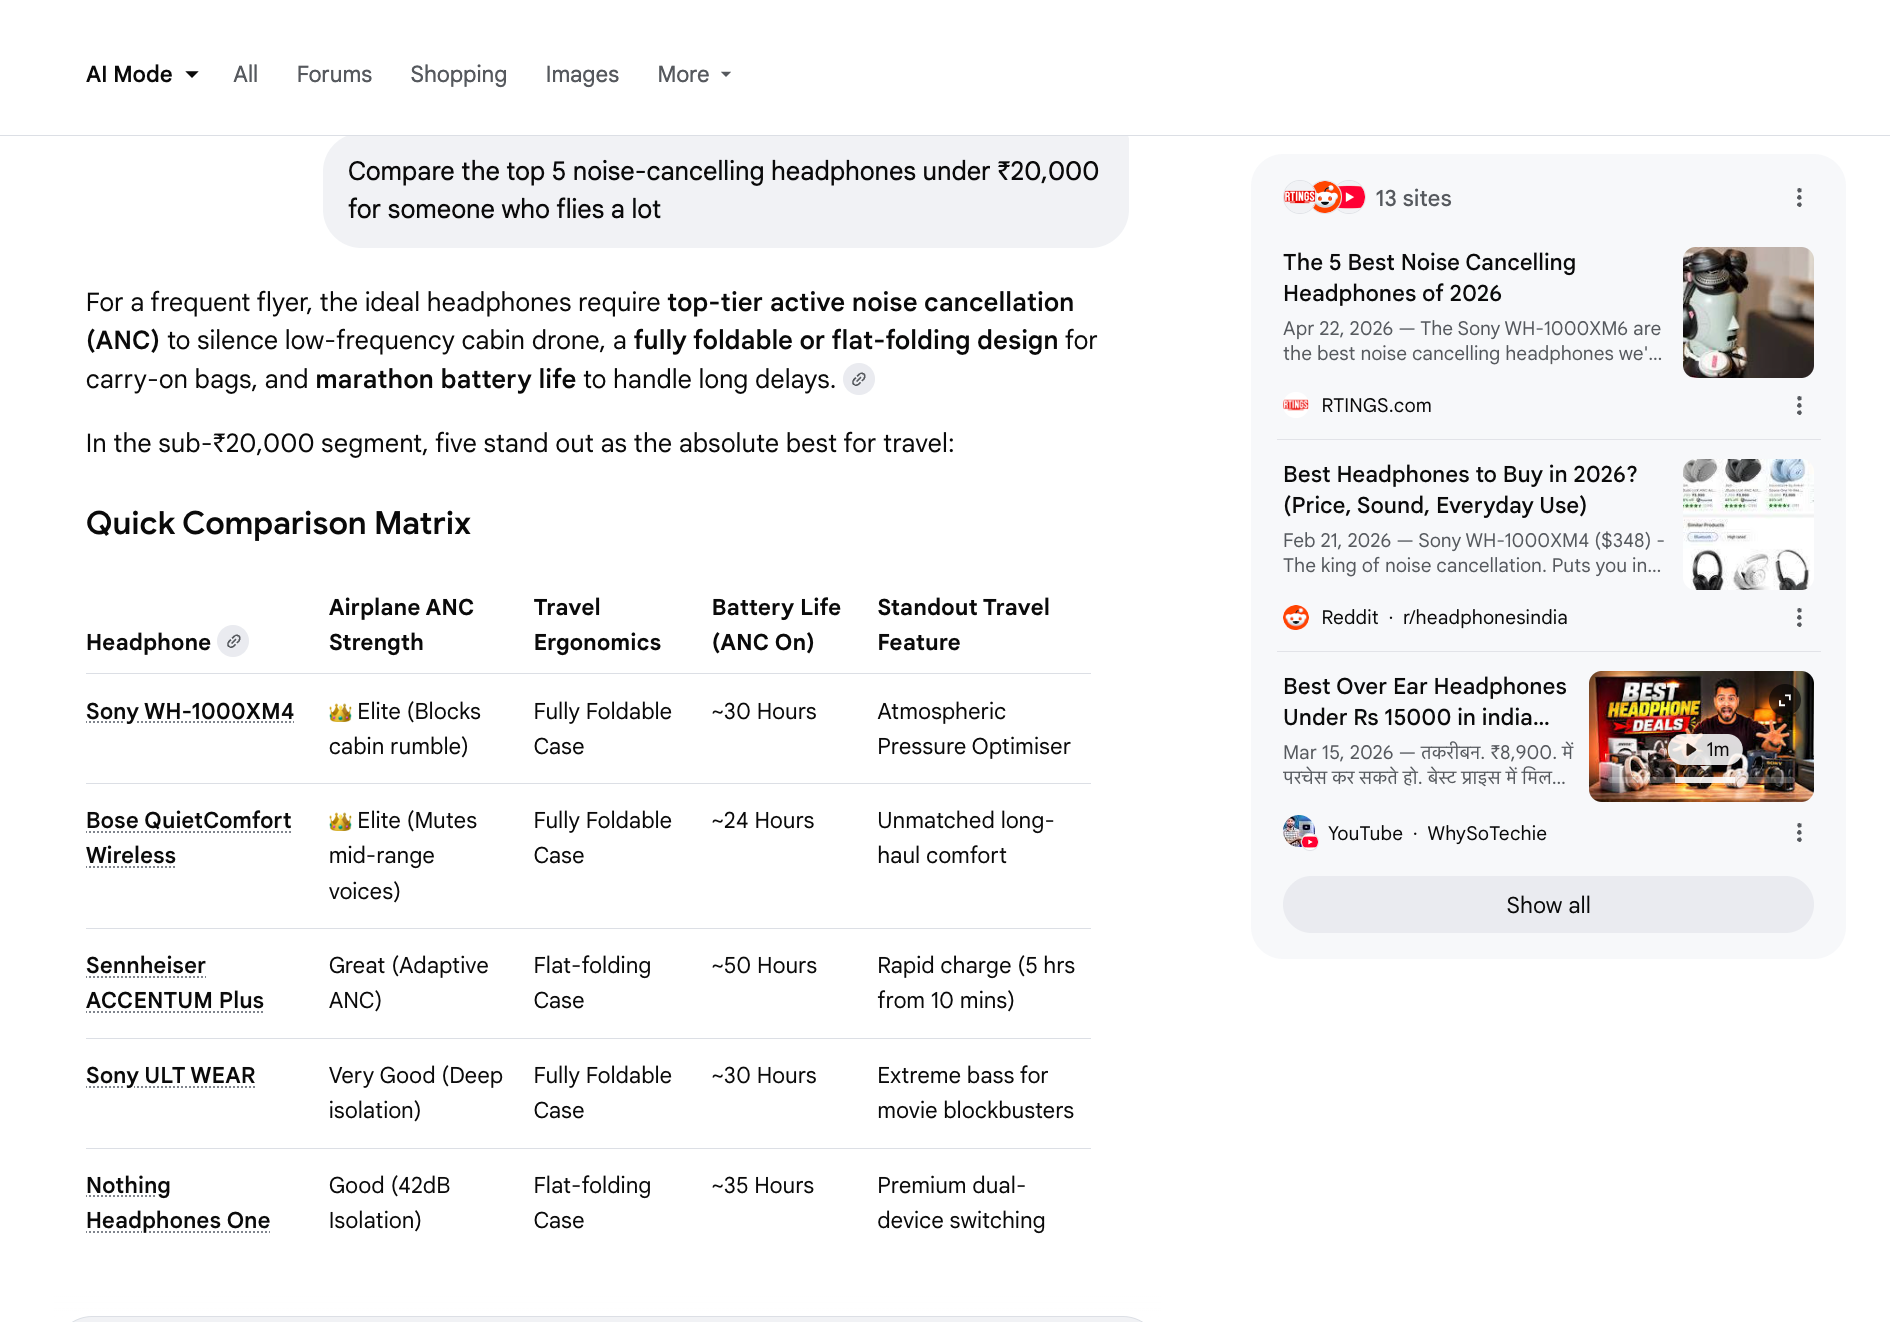Switch to the Shopping tab
The width and height of the screenshot is (1890, 1322).
click(x=458, y=74)
